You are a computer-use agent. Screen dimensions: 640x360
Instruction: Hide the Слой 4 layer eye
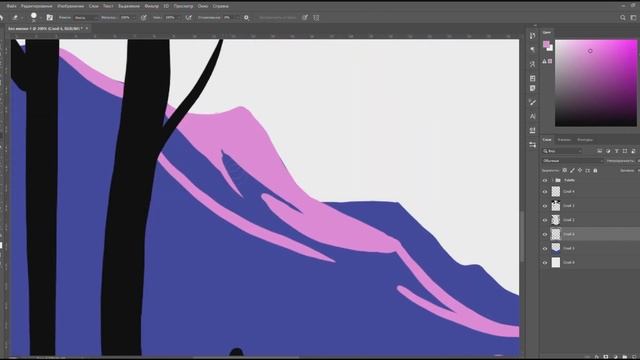pyautogui.click(x=545, y=191)
